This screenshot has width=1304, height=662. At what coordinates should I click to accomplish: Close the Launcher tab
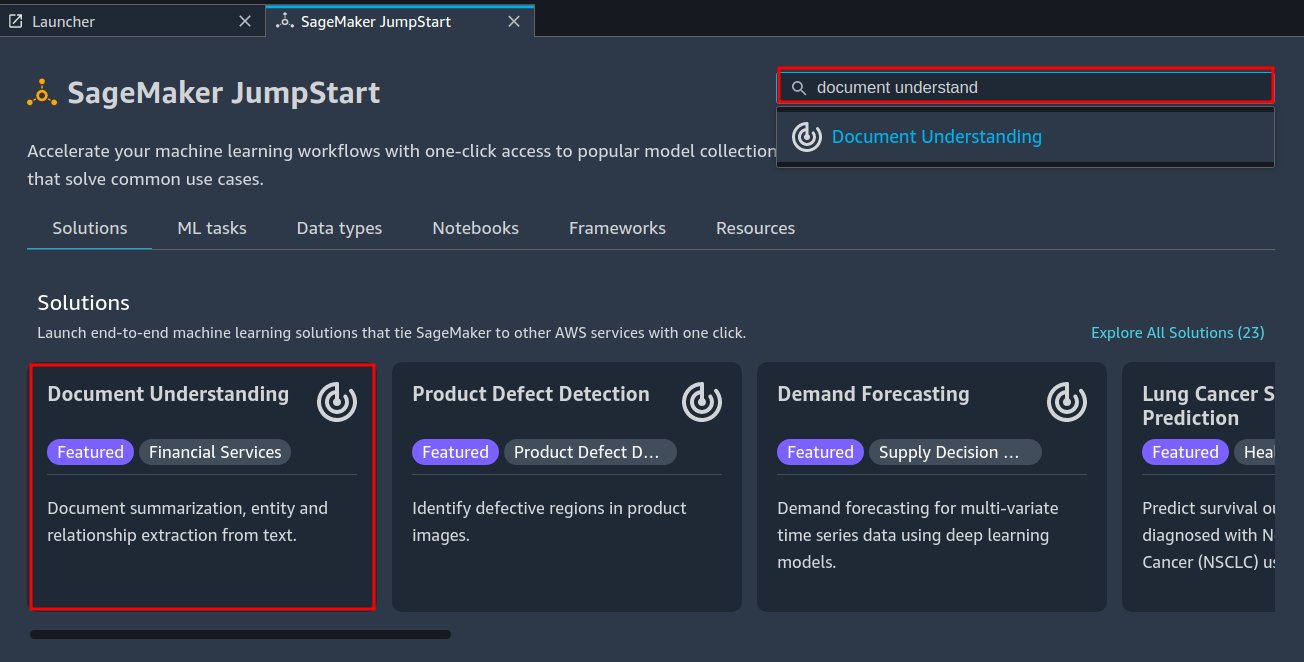(246, 21)
